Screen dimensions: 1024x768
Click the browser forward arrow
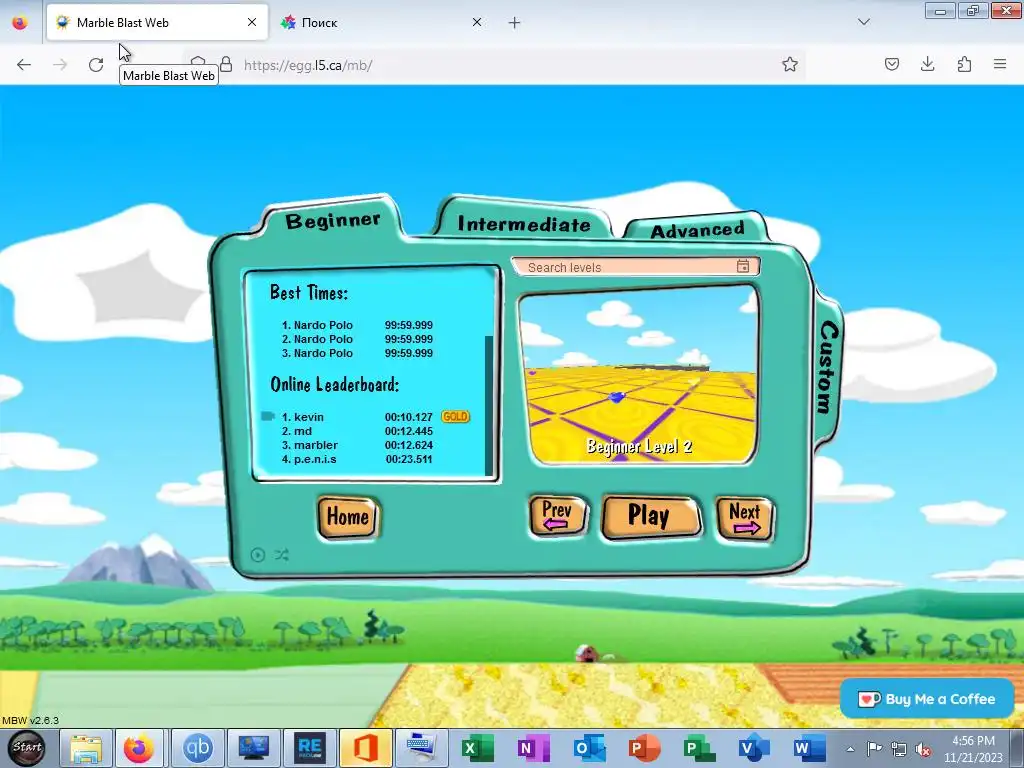[x=60, y=65]
